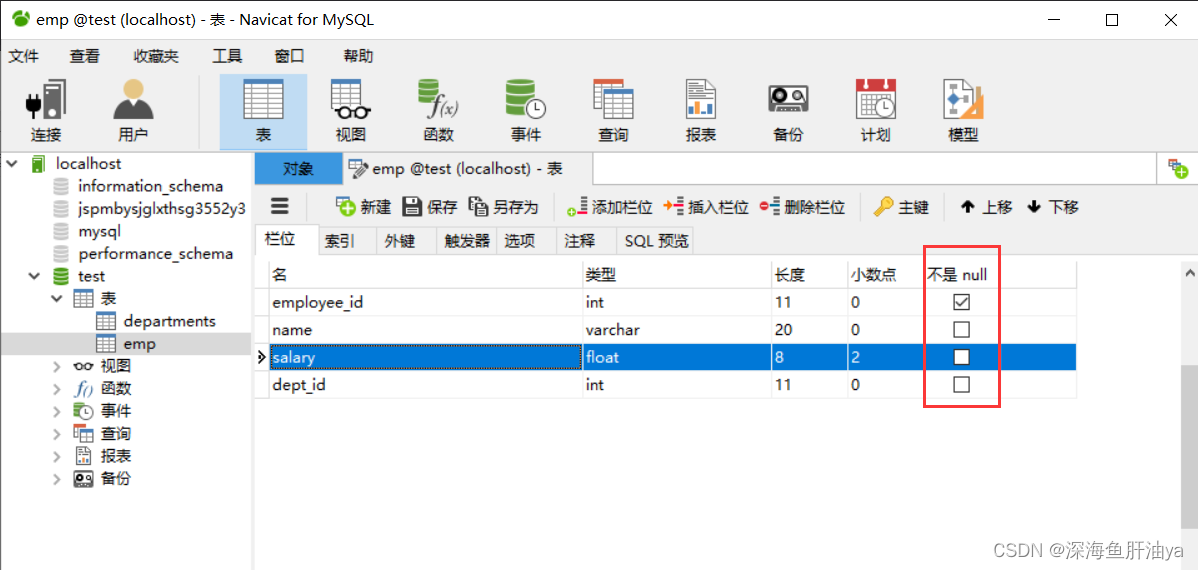
Task: Open the 工具 (Tools) menu
Action: pos(227,57)
